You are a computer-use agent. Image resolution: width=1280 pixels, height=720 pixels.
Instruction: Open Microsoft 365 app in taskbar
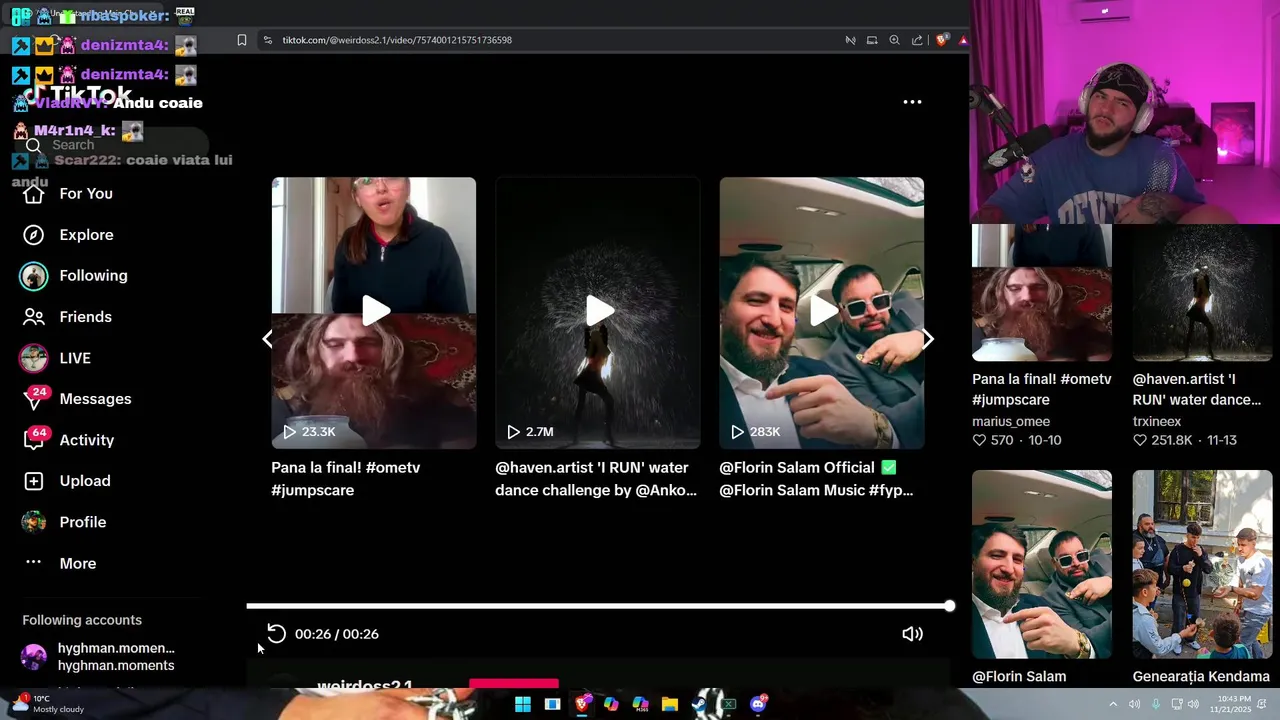641,704
